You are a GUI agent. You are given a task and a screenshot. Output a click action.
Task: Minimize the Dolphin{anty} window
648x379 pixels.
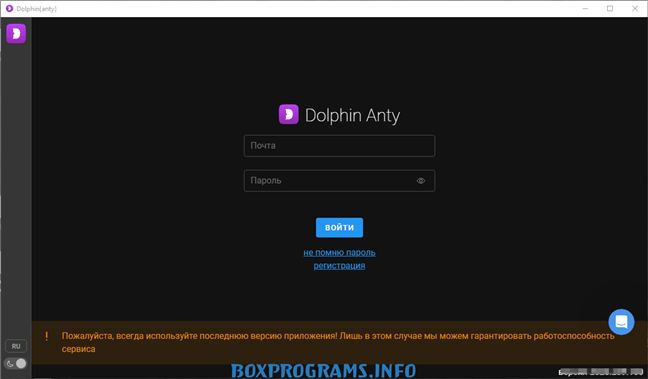(585, 8)
